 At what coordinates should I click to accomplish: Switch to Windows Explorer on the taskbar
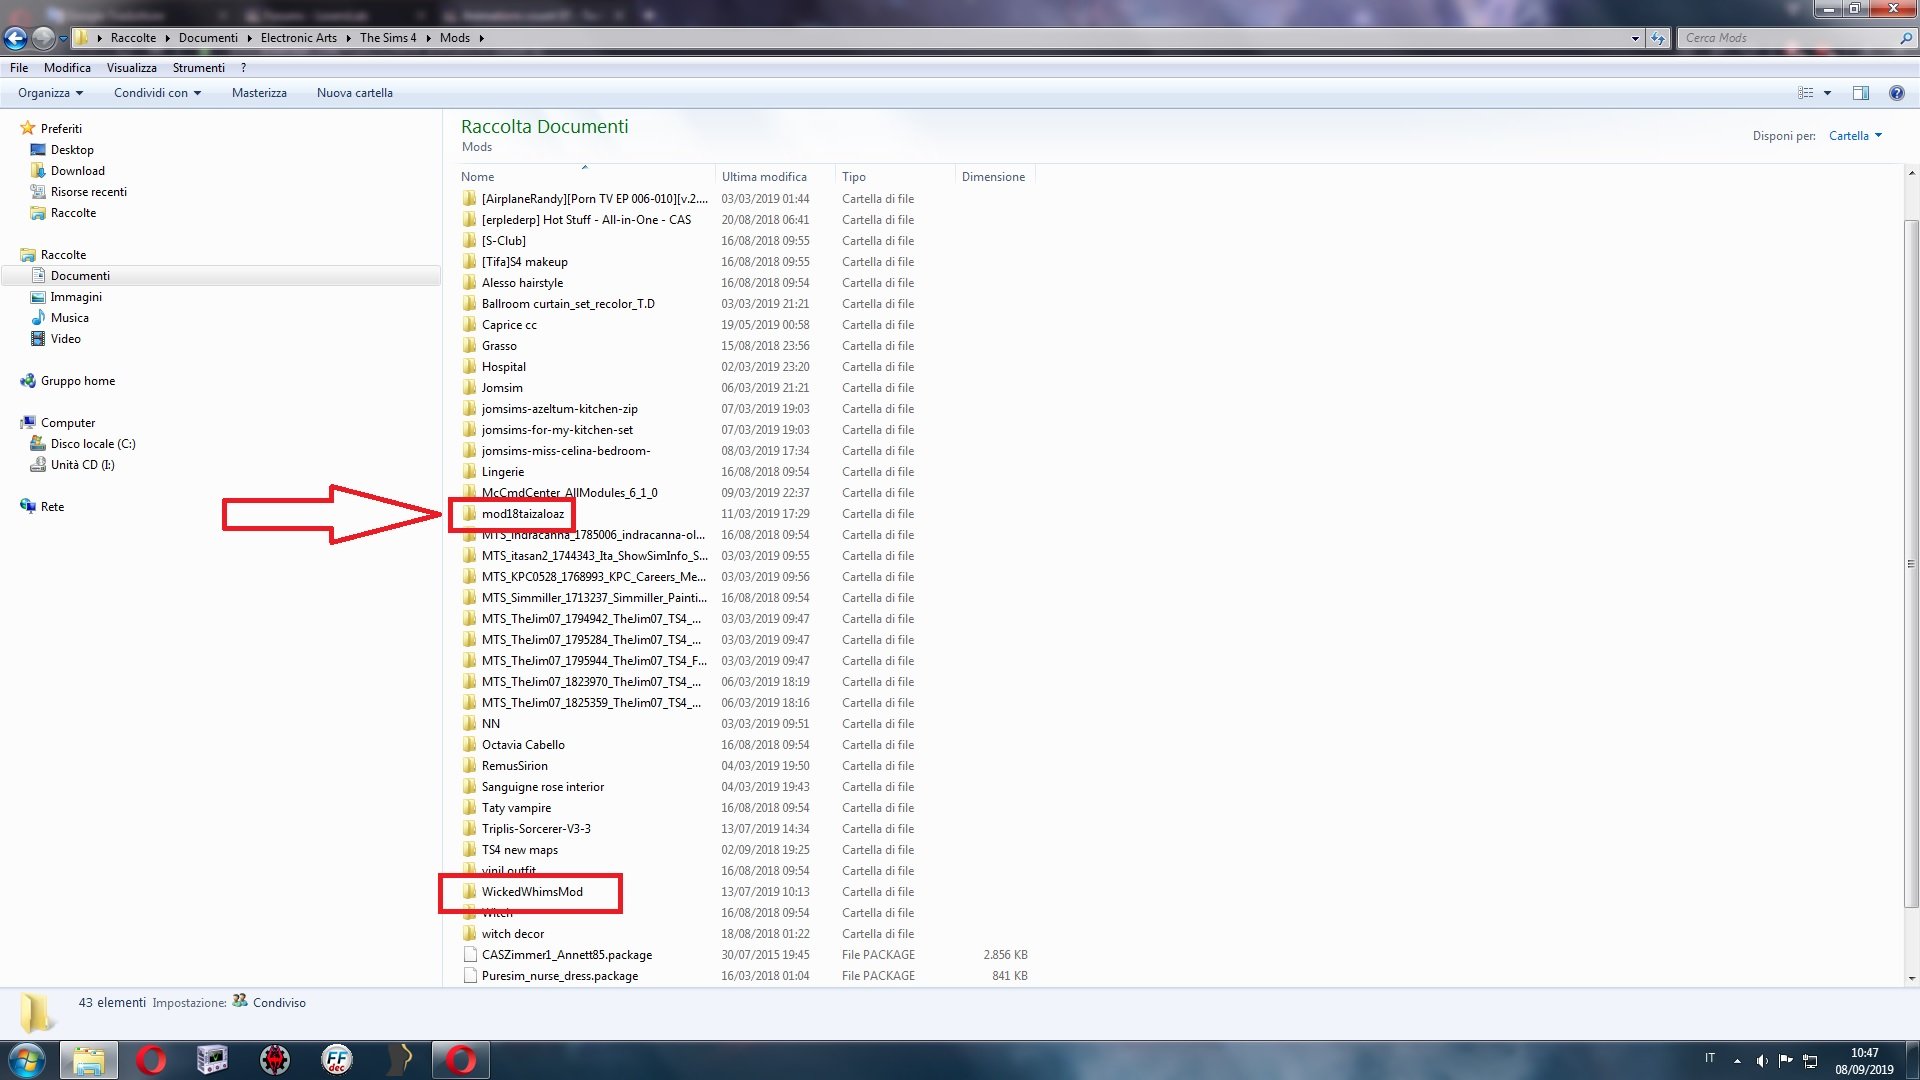pos(89,1060)
